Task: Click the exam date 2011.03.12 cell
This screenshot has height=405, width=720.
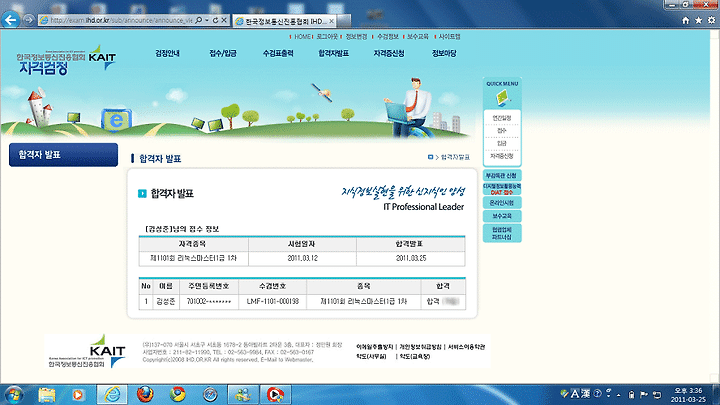Action: [x=302, y=259]
